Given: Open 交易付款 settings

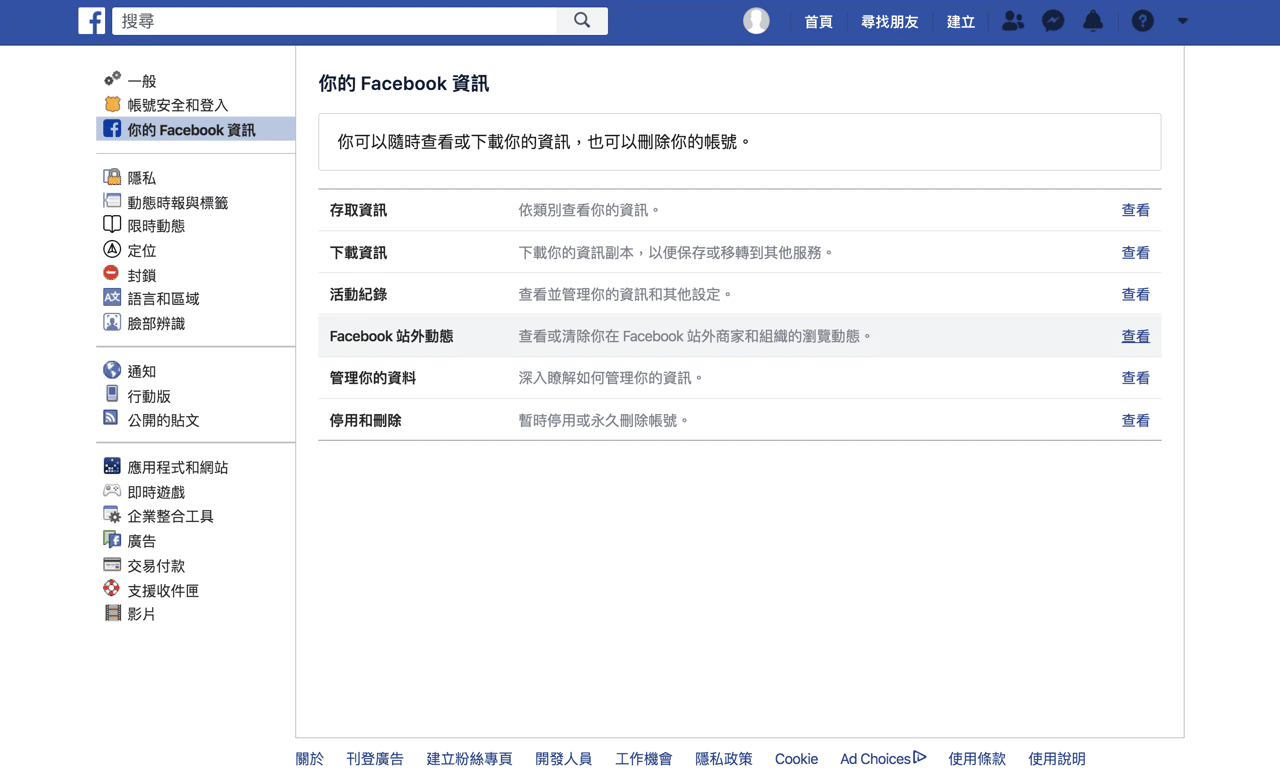Looking at the screenshot, I should click(x=156, y=566).
